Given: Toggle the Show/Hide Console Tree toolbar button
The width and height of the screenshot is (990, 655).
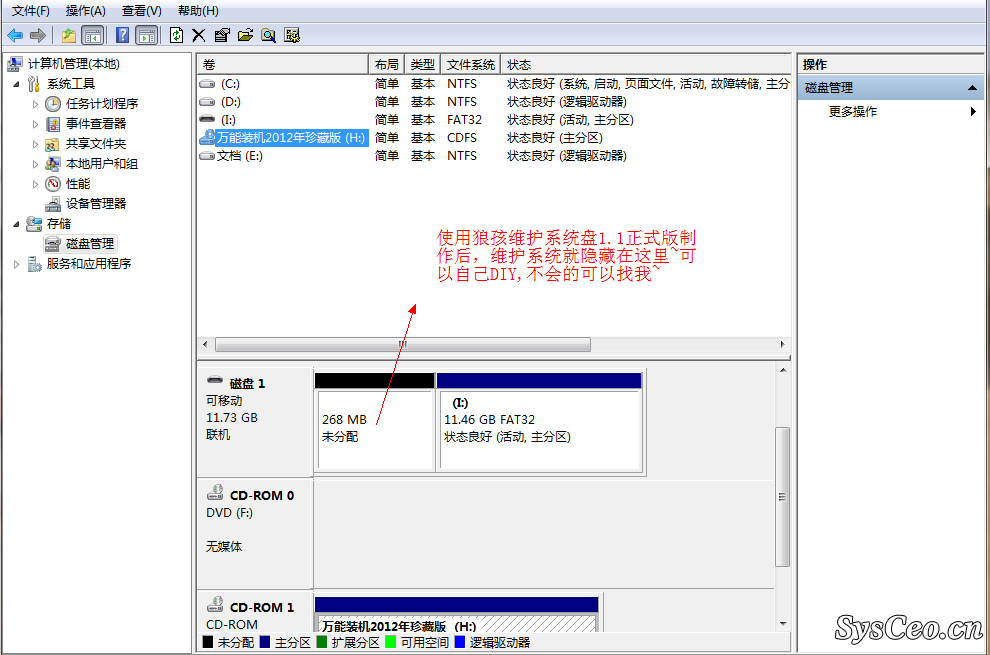Looking at the screenshot, I should (93, 35).
